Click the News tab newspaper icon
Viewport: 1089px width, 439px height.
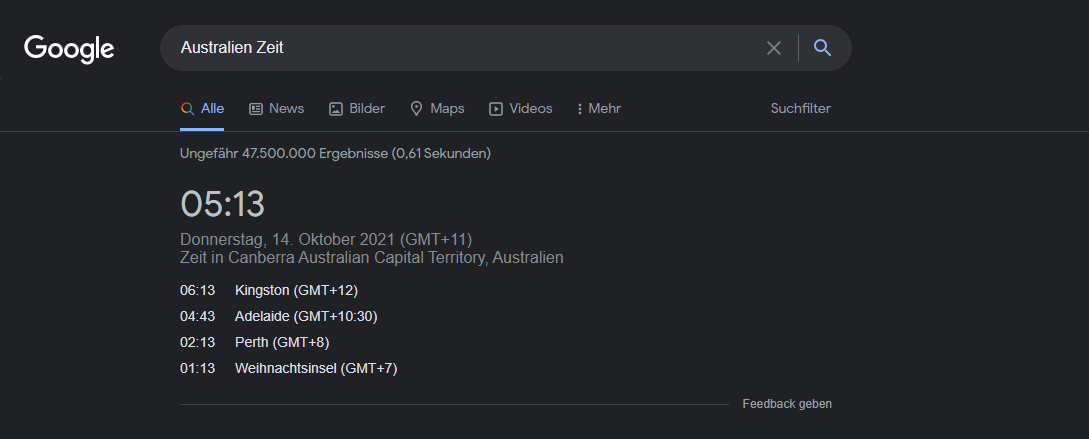coord(256,109)
